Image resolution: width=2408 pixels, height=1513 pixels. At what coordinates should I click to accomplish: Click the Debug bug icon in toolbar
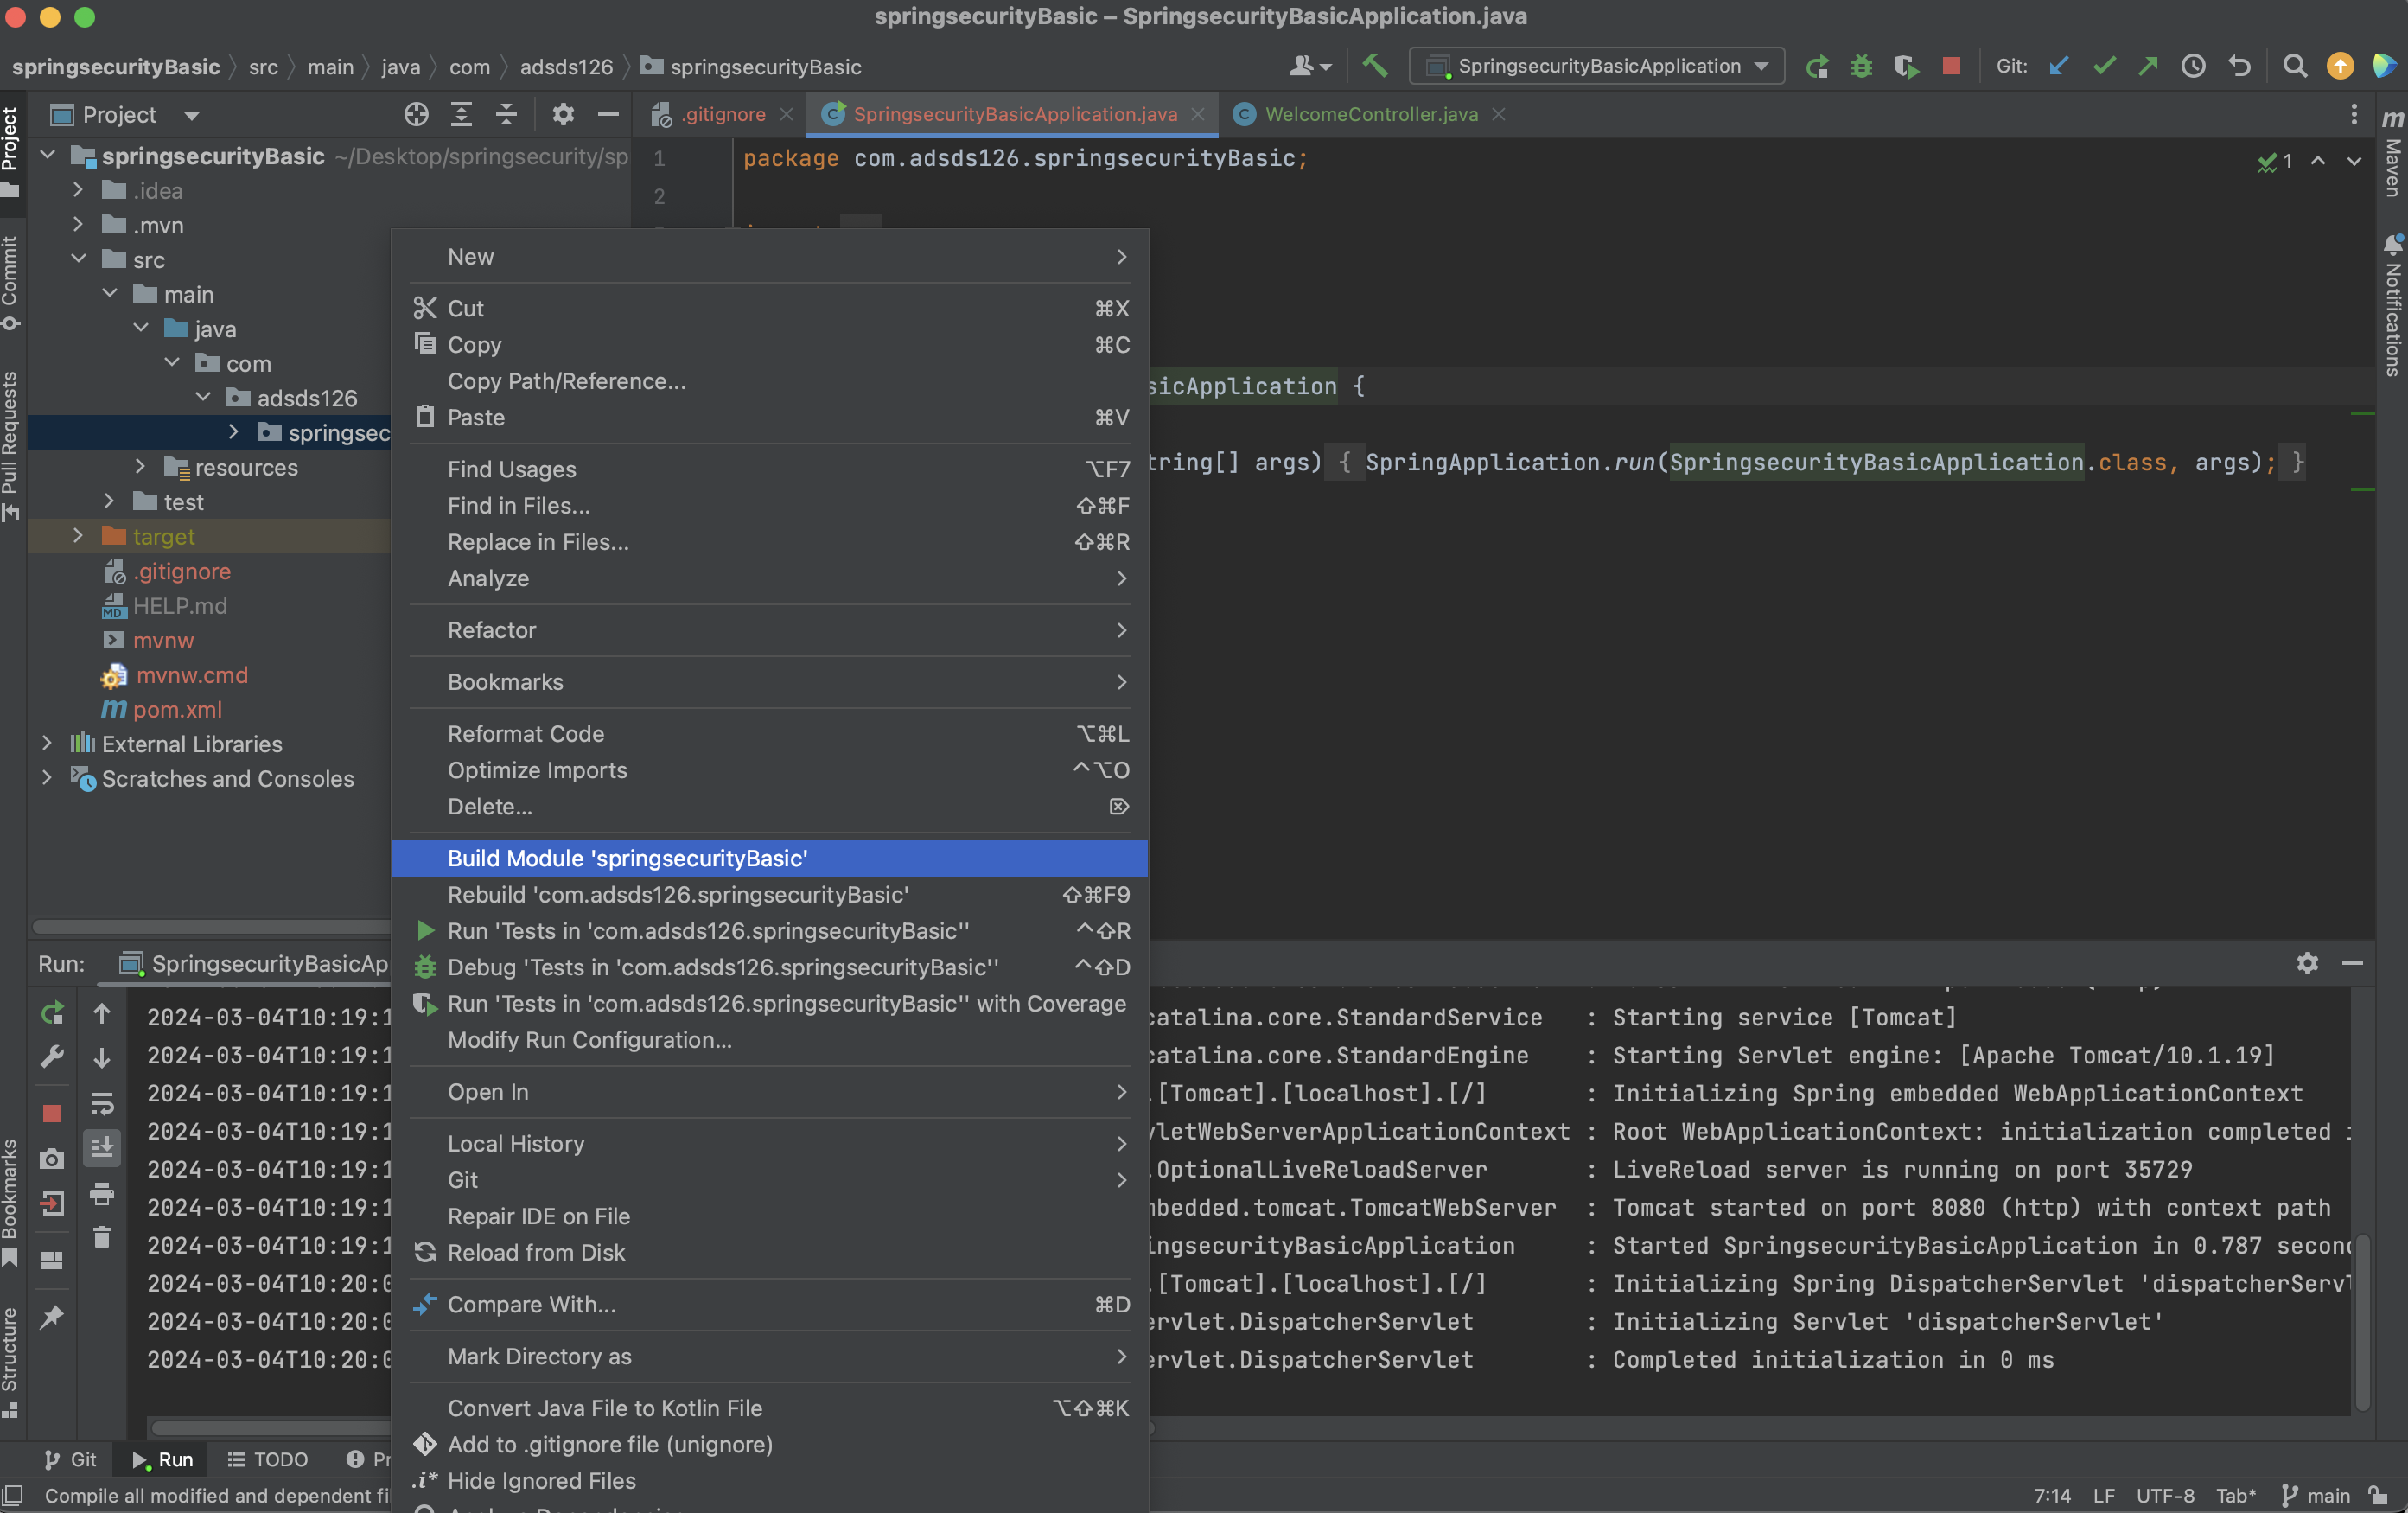point(1861,66)
